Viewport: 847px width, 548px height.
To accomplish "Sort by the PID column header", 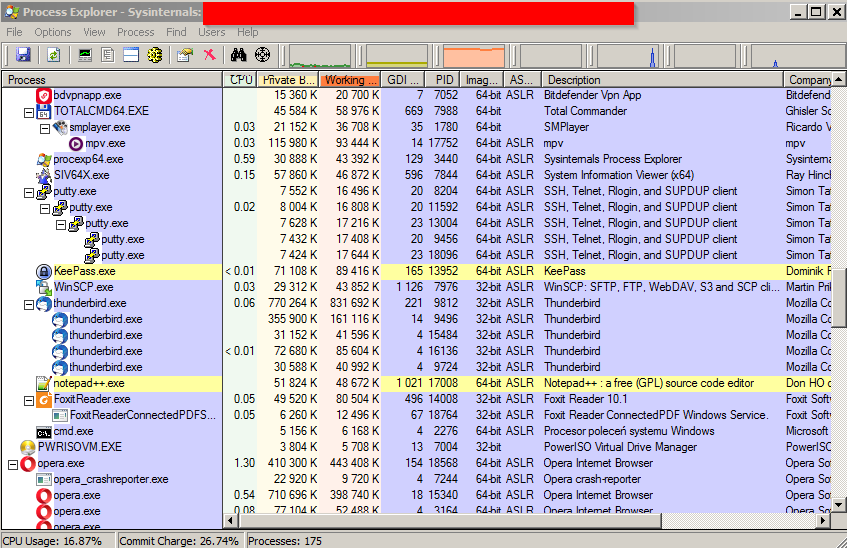I will 442,80.
